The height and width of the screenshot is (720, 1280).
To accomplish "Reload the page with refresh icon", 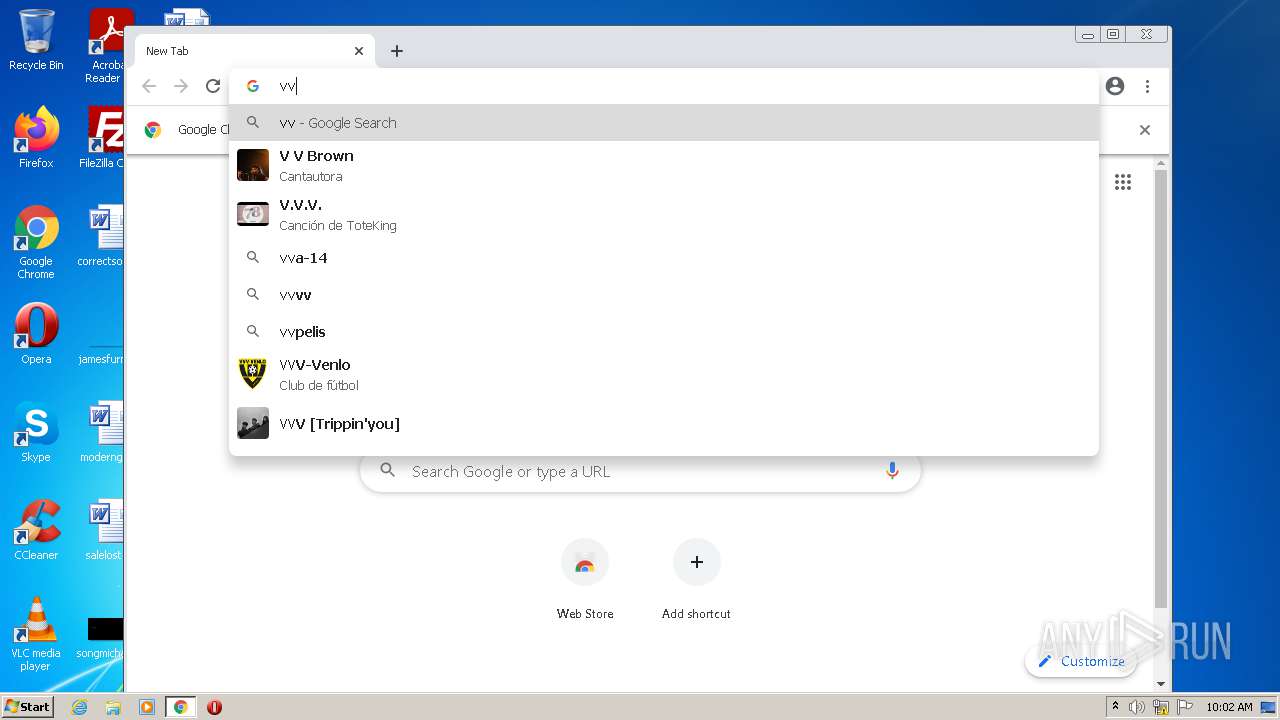I will click(213, 86).
